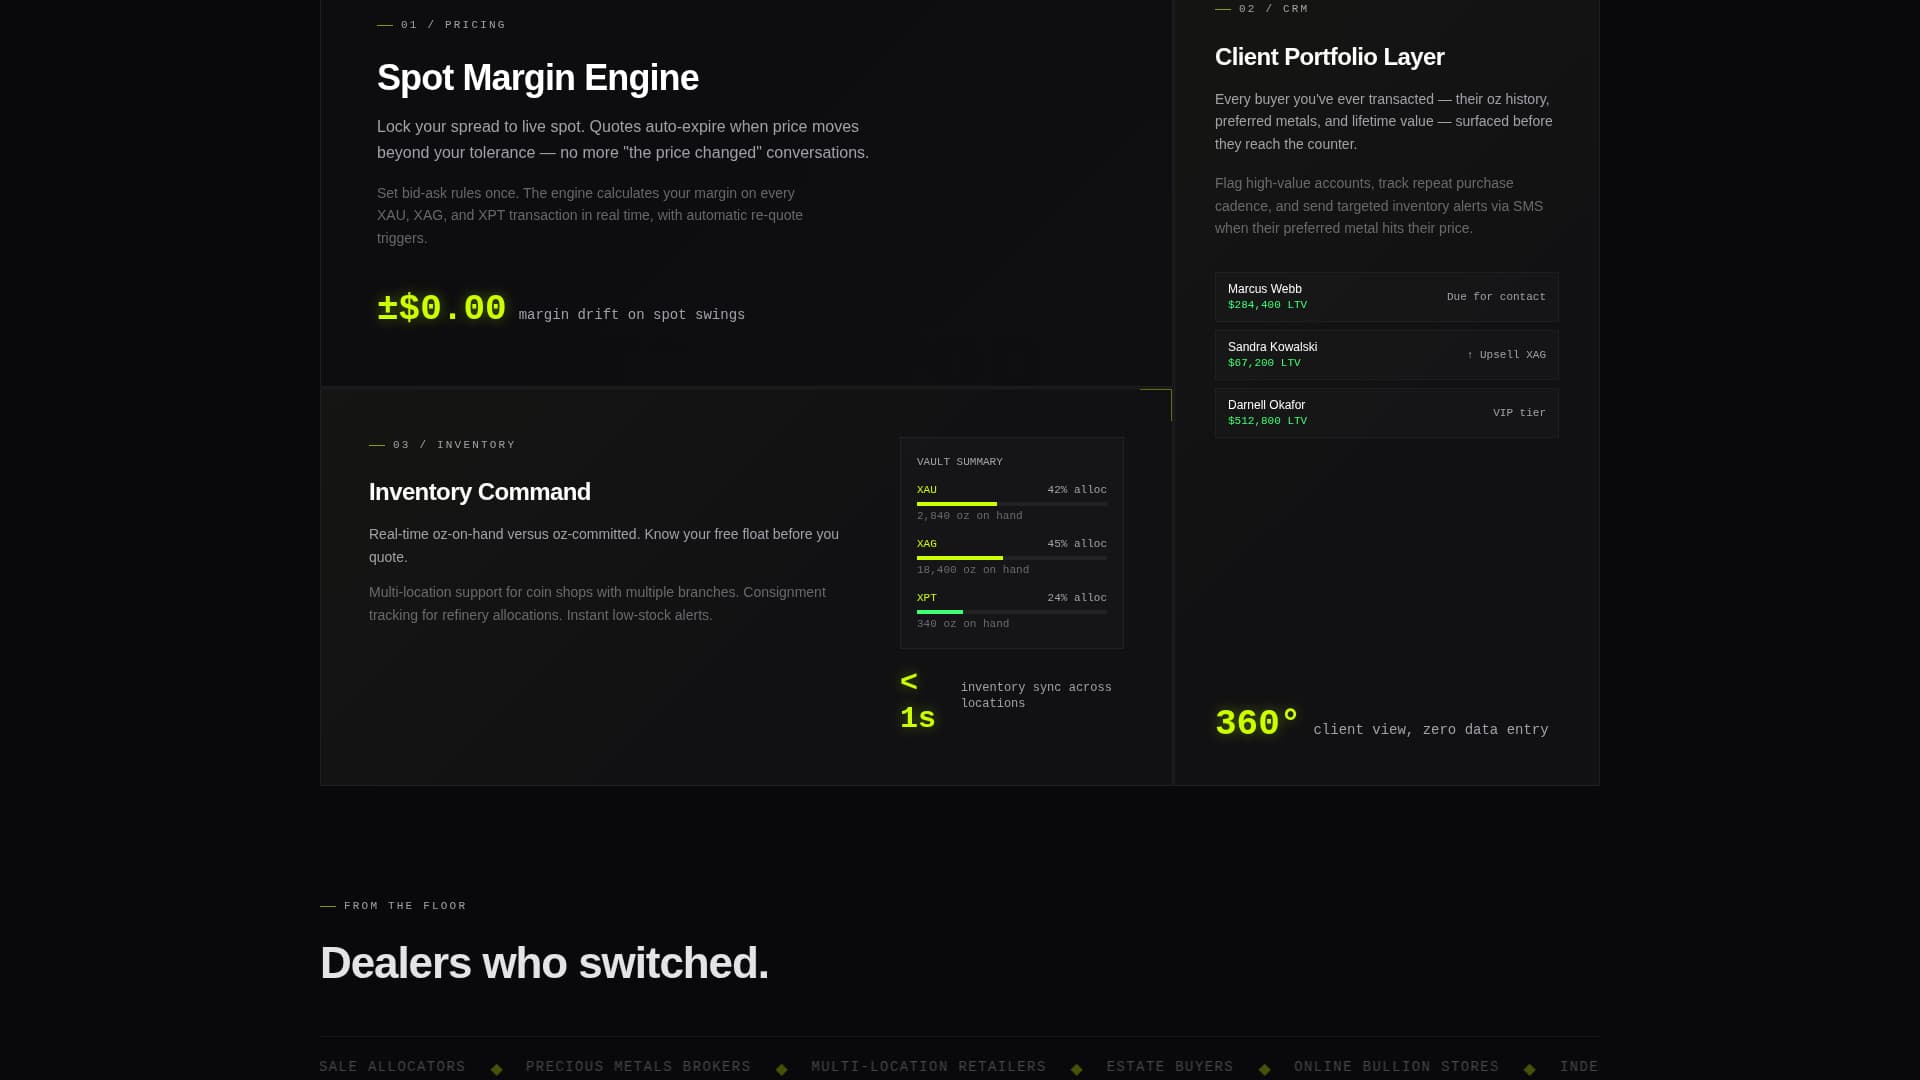Screen dimensions: 1920x1080
Task: Click 'ESTATE BUYERS' in the ticker
Action: [1170, 1067]
